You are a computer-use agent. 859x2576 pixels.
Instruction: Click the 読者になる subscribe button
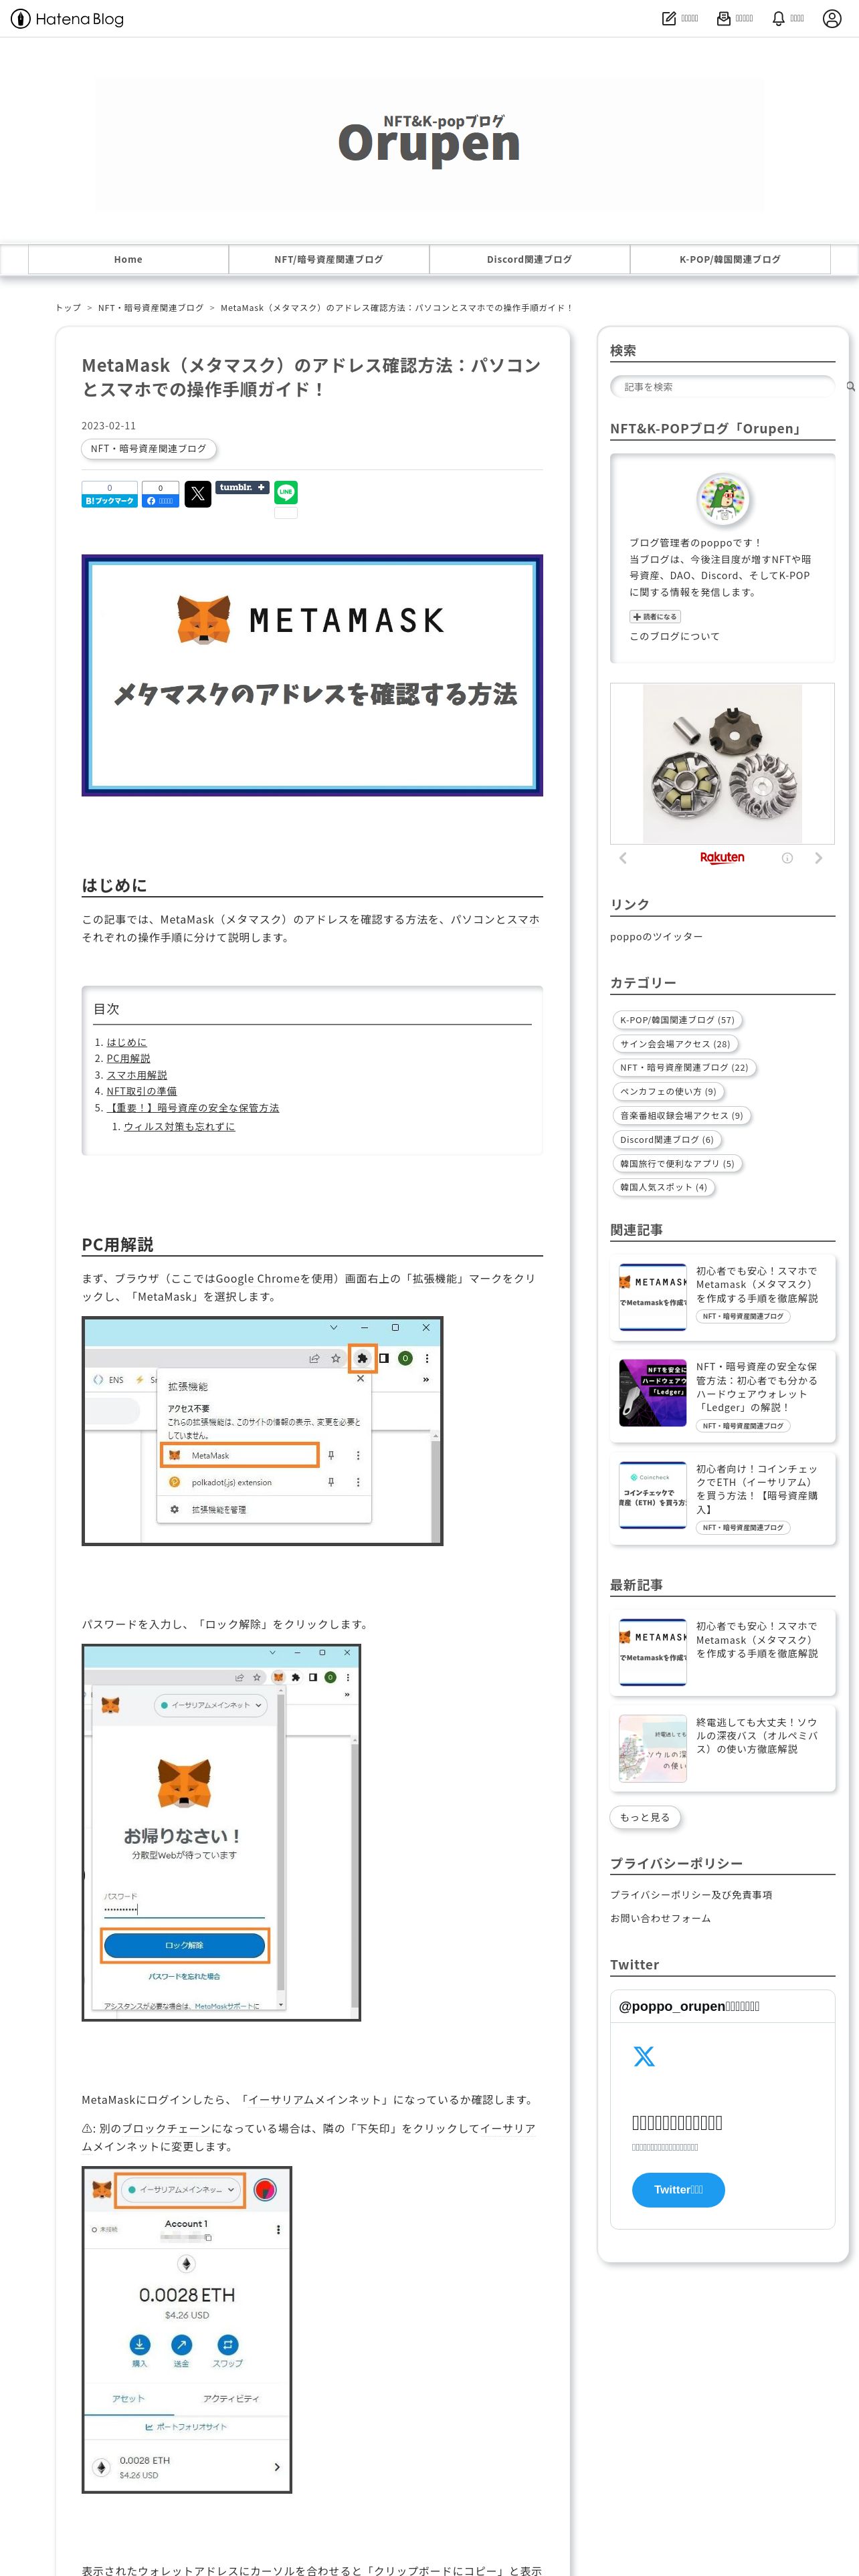(x=655, y=617)
